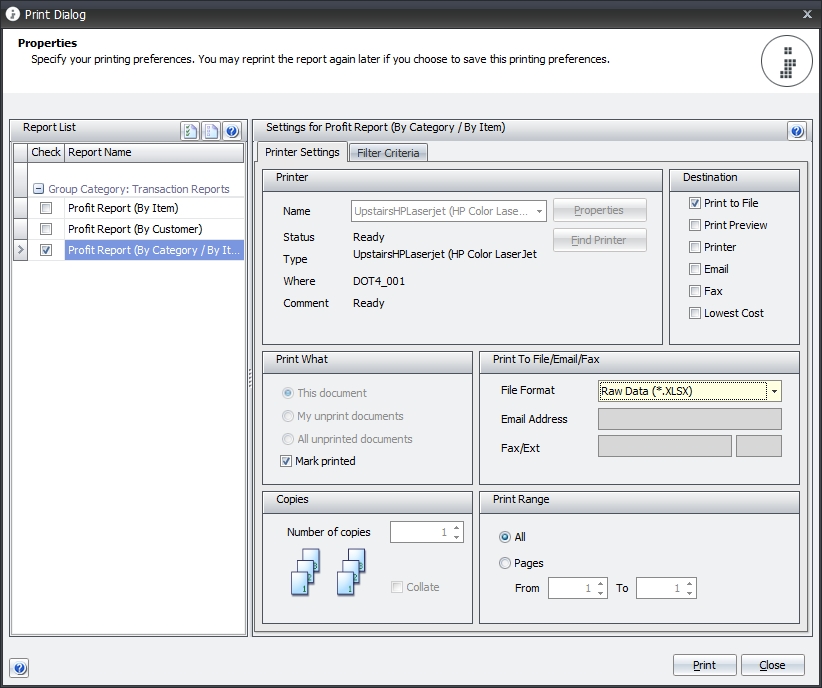Open help via the bottom-left question icon
The image size is (822, 688).
[18, 667]
